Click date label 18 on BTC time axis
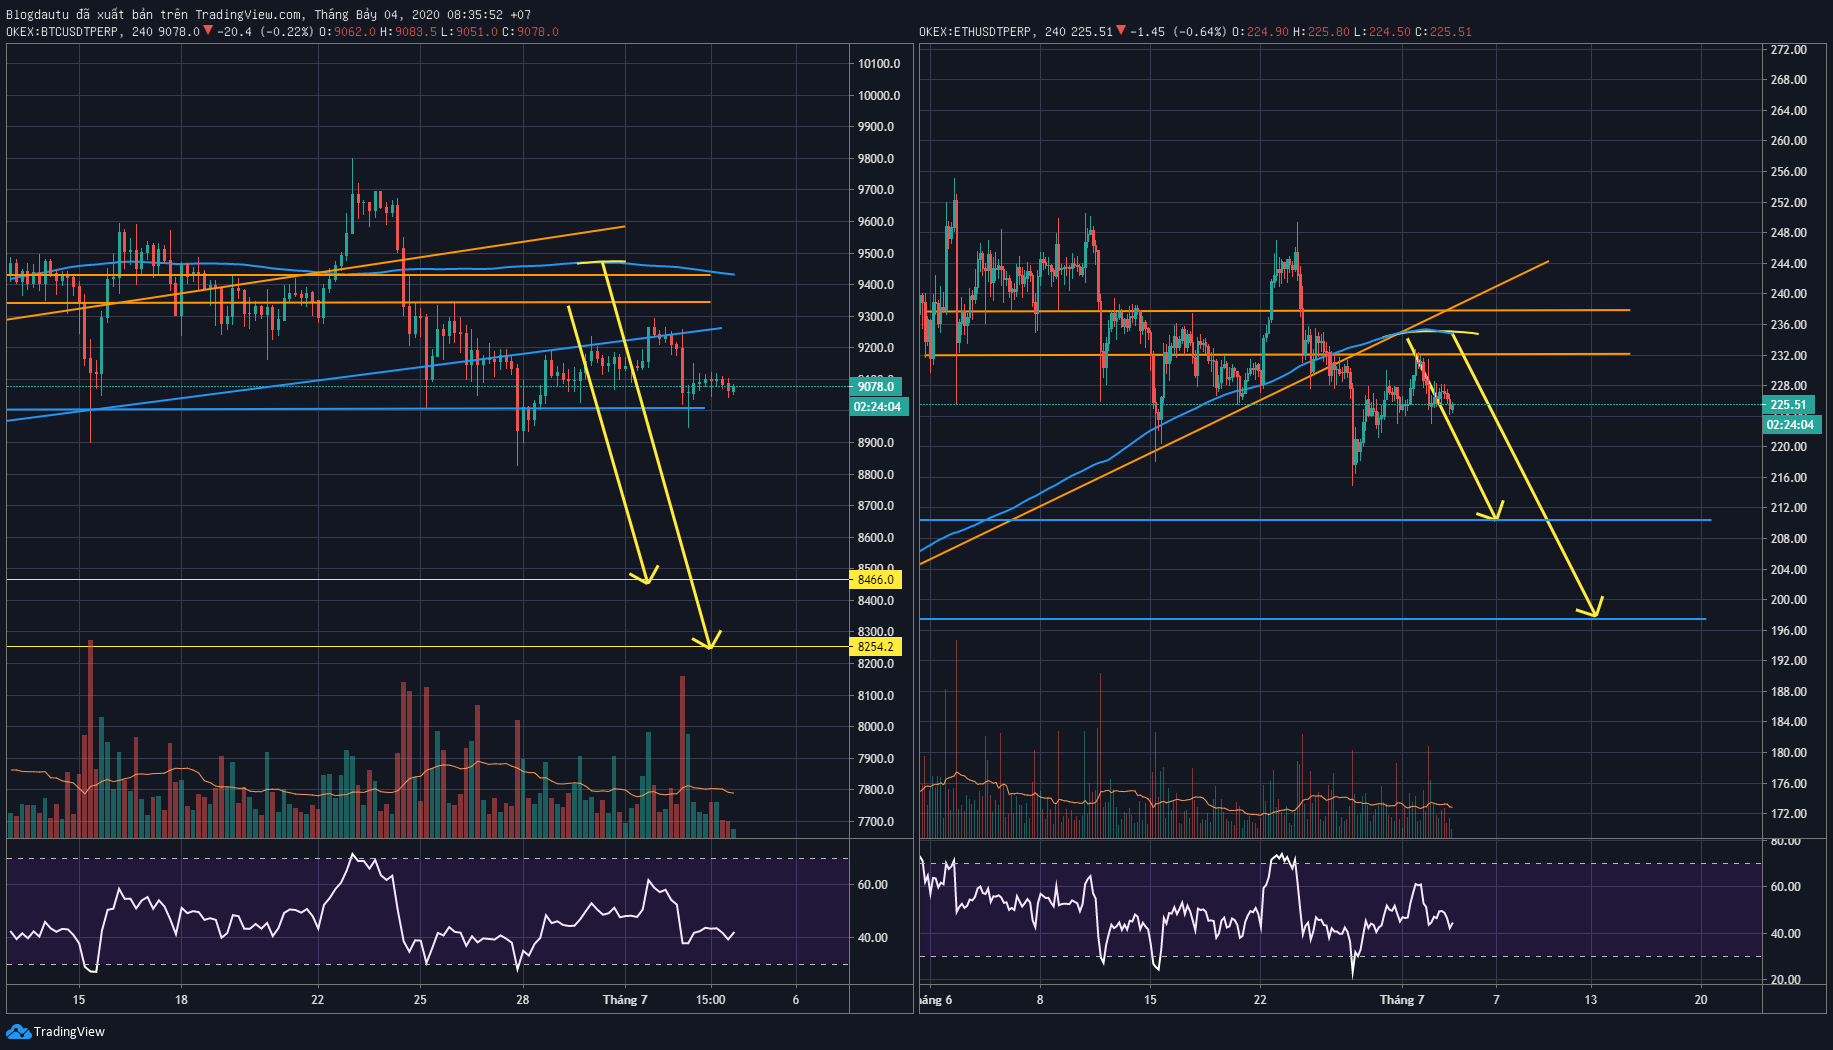Image resolution: width=1833 pixels, height=1050 pixels. 181,1000
